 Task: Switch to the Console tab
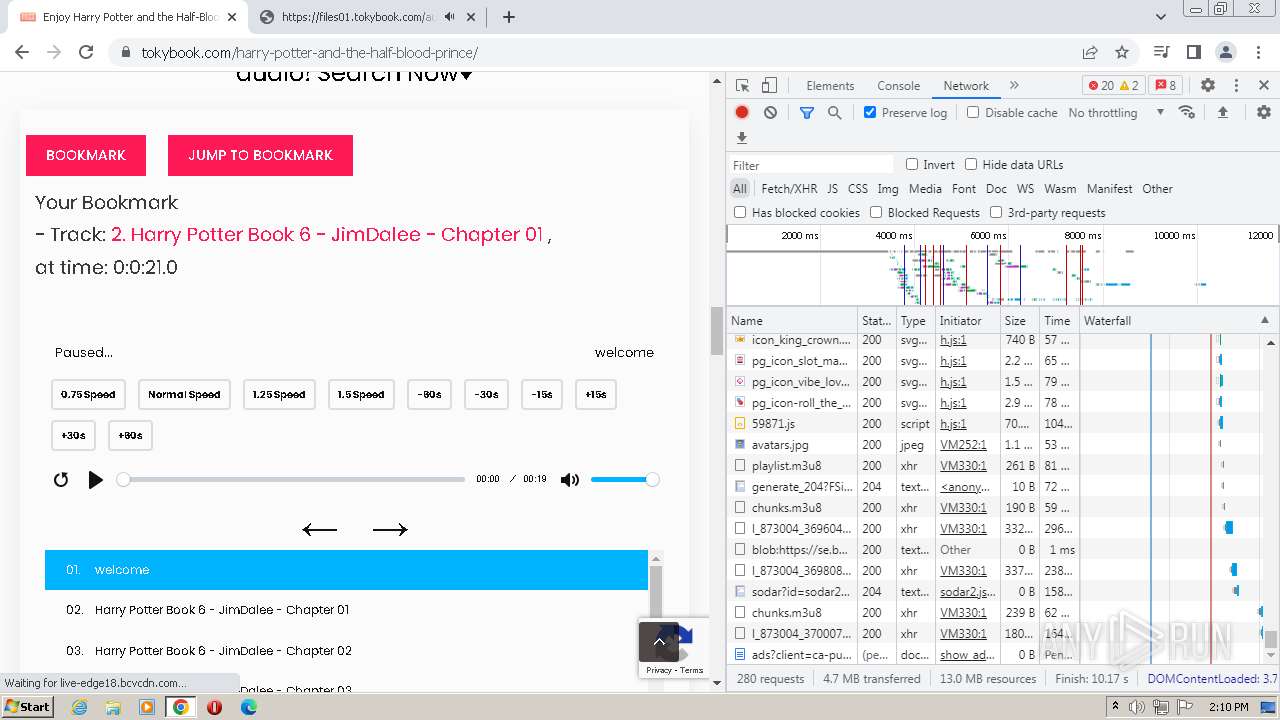[898, 86]
